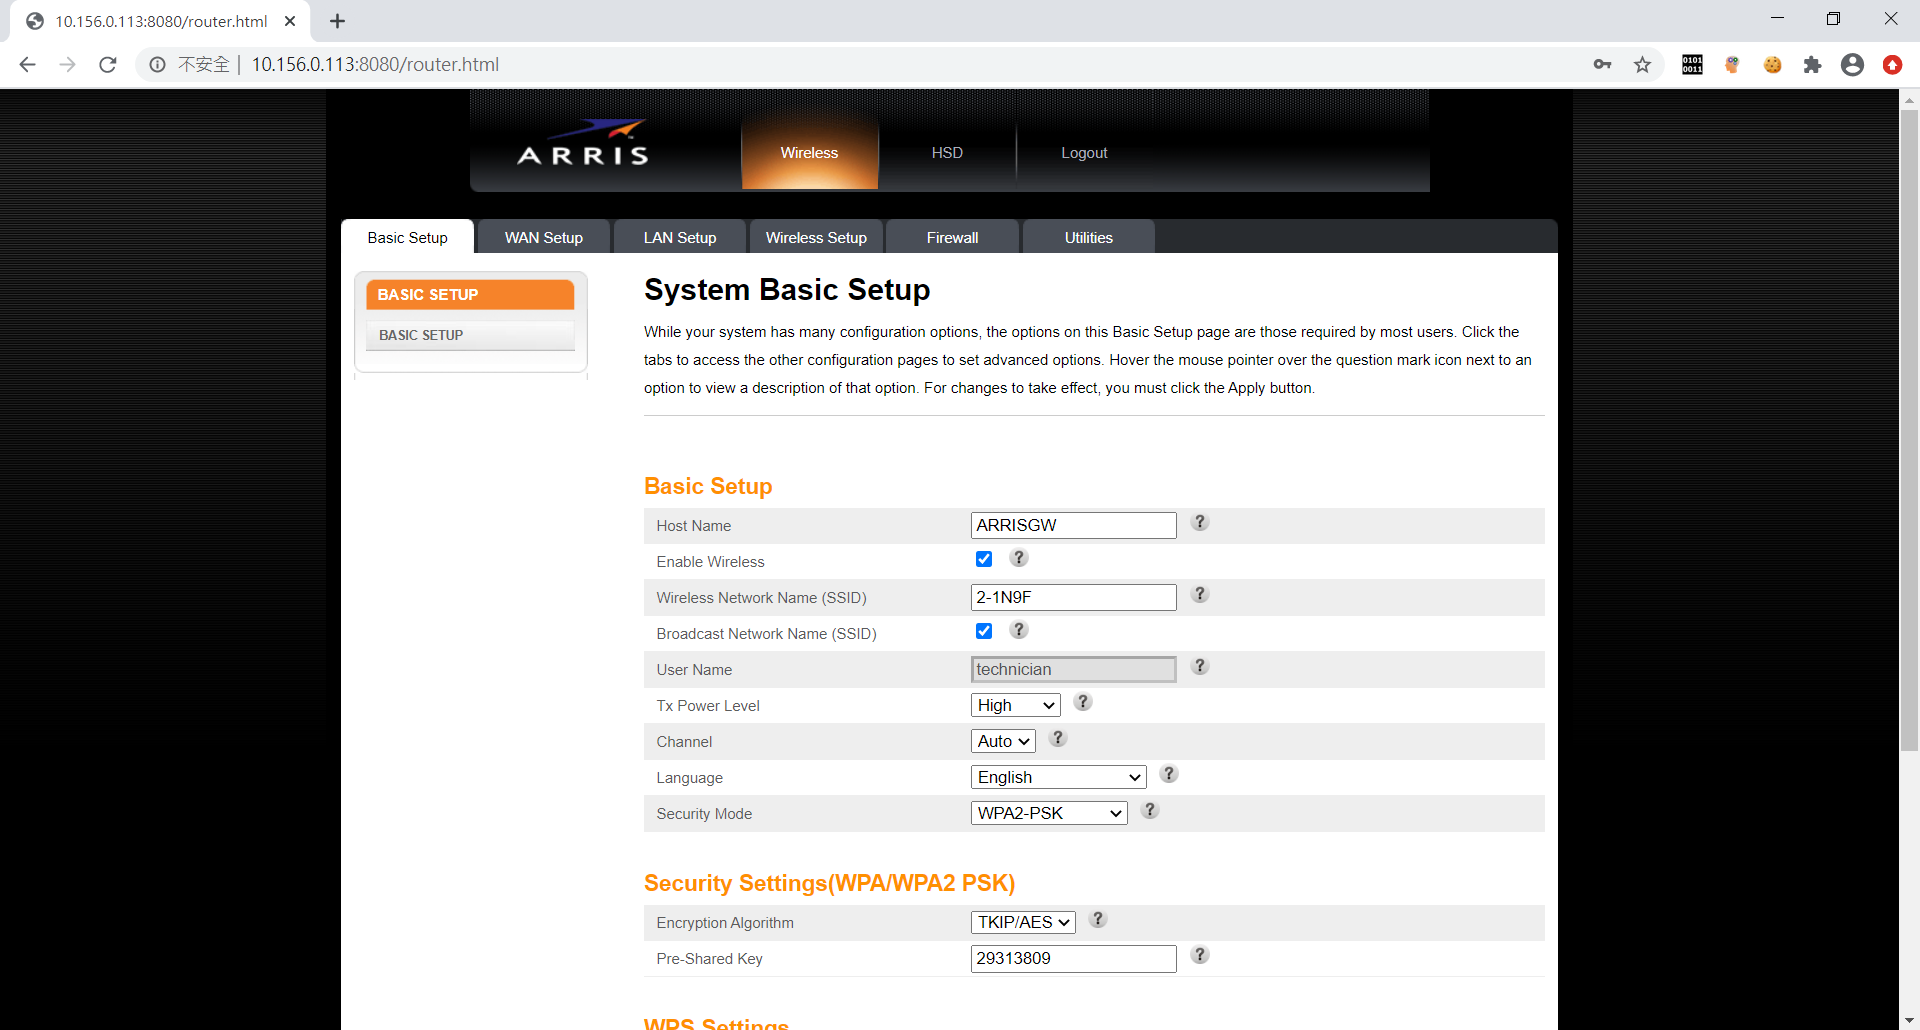Click the Security Settings(WPA/WPA2 PSK) heading

829,883
